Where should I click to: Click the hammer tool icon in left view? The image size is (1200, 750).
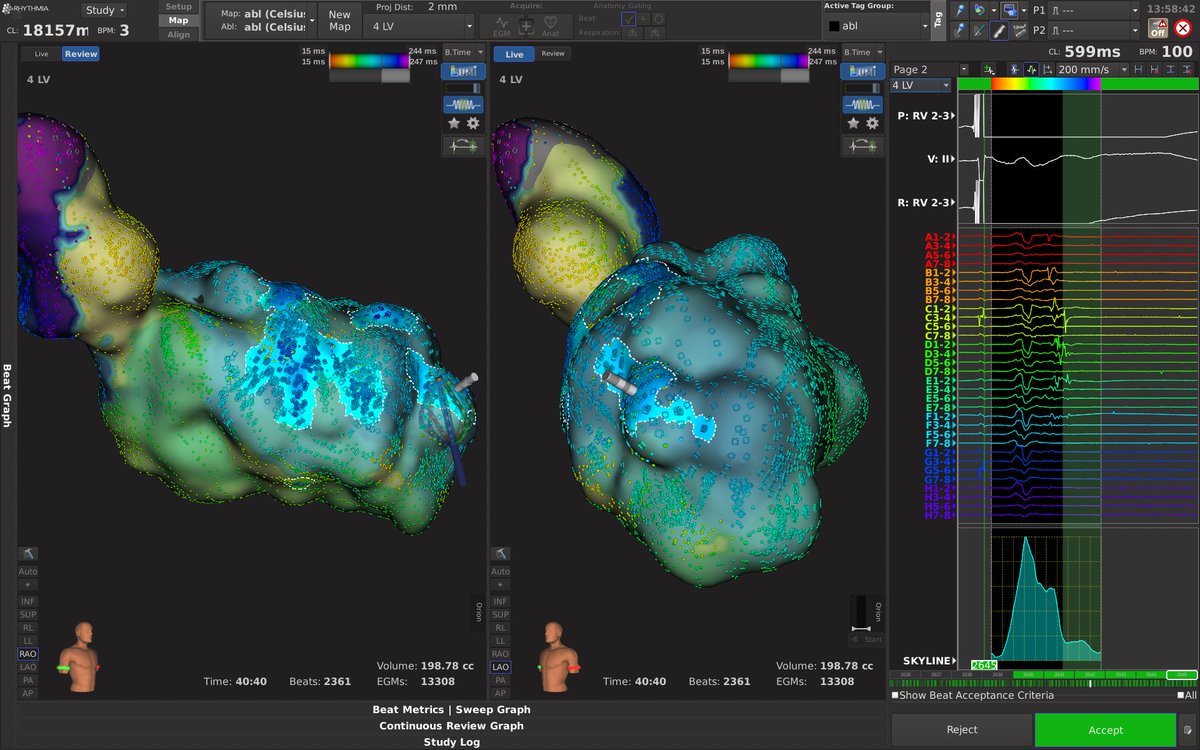click(x=27, y=554)
